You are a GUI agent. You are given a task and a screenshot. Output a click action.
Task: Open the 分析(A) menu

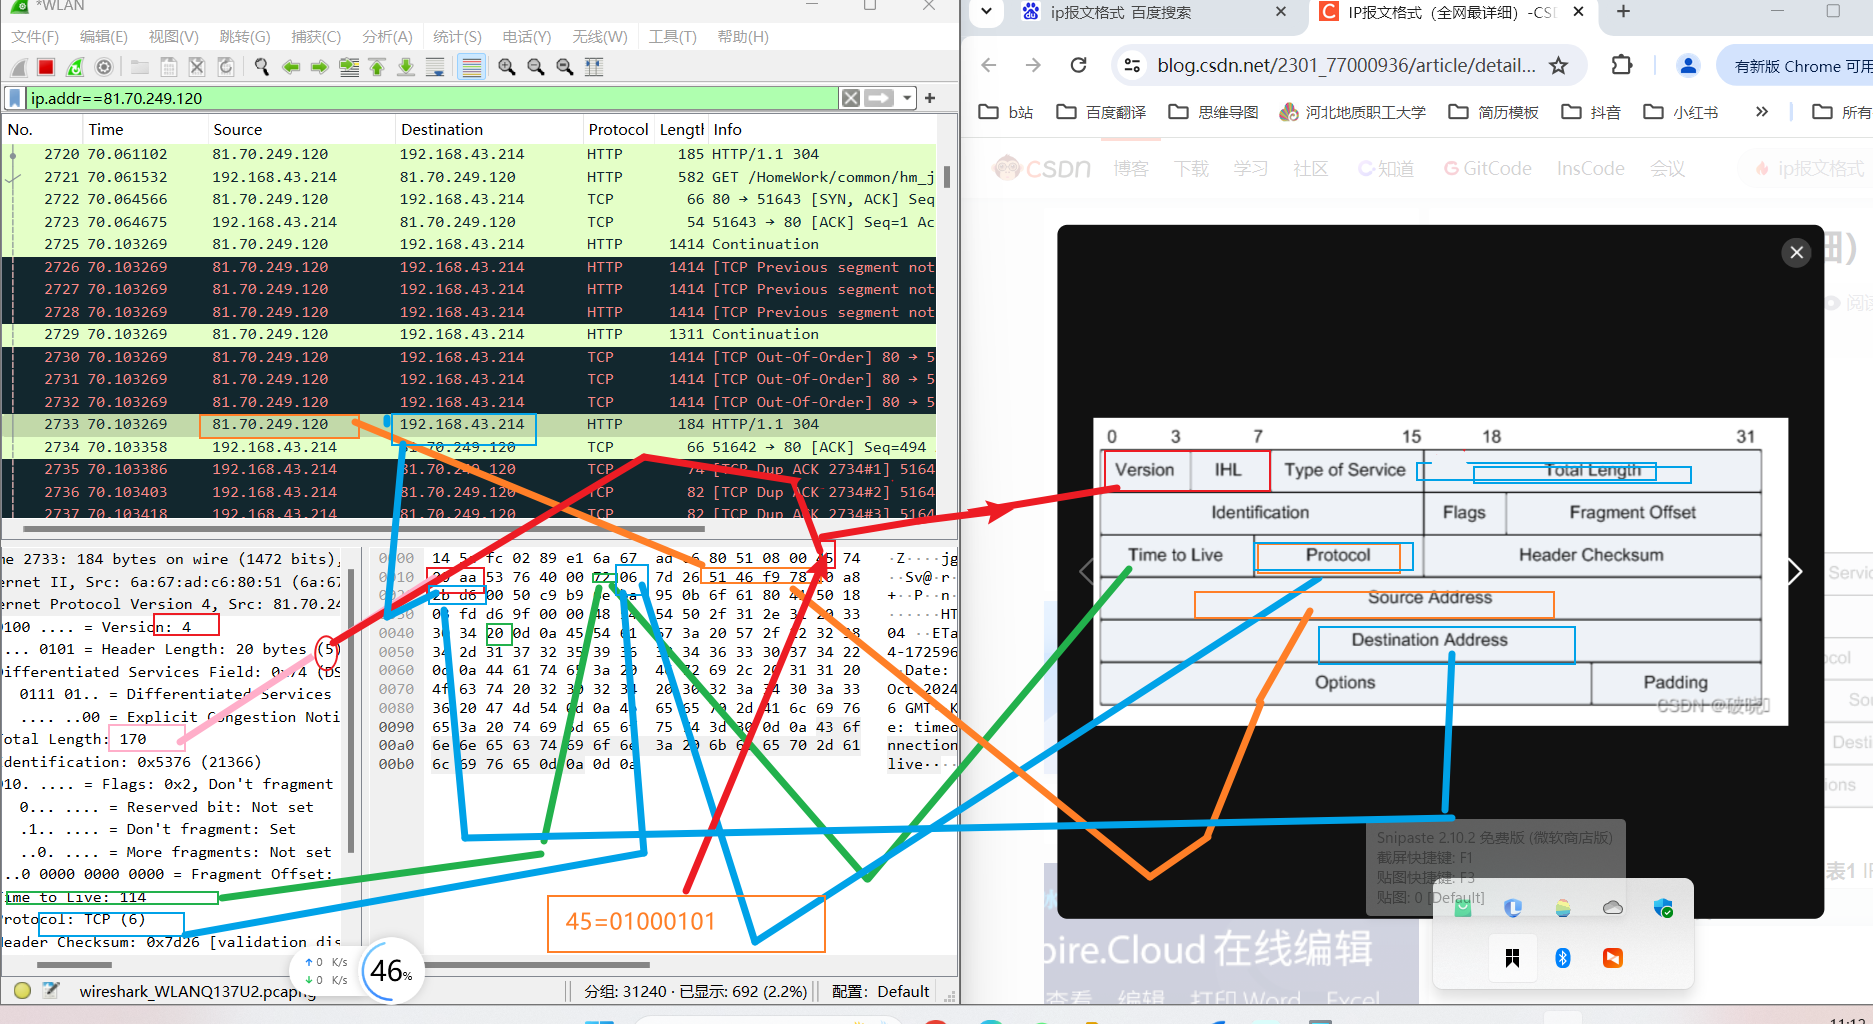click(x=387, y=37)
